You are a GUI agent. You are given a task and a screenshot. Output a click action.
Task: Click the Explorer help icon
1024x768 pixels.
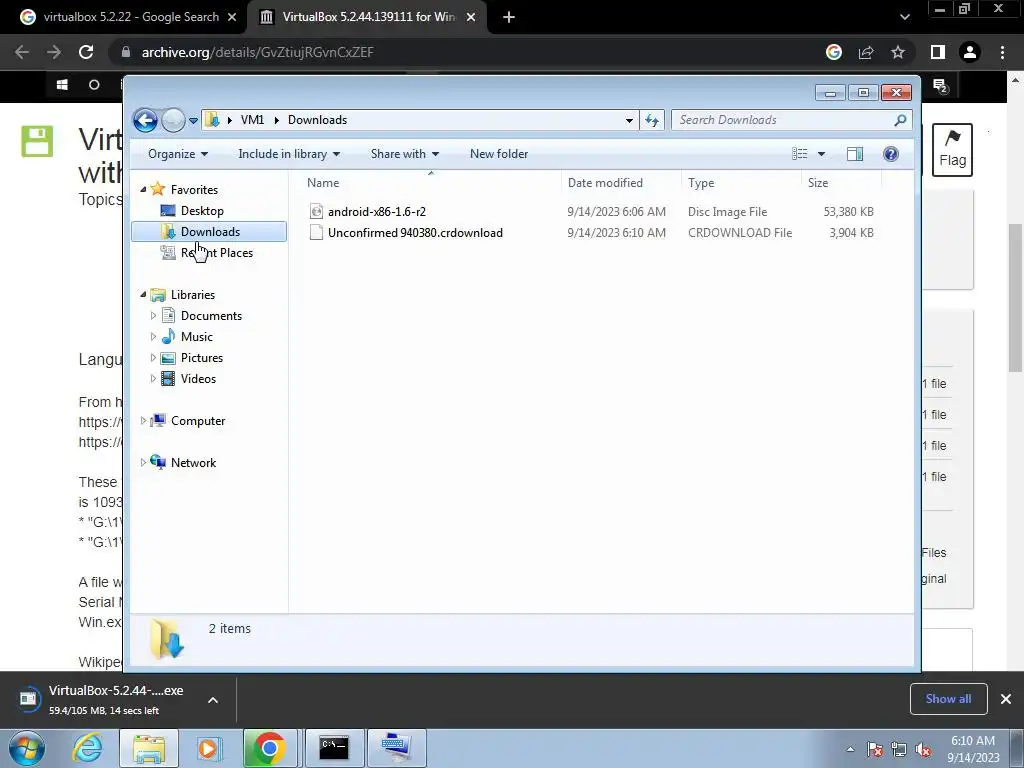tap(891, 154)
